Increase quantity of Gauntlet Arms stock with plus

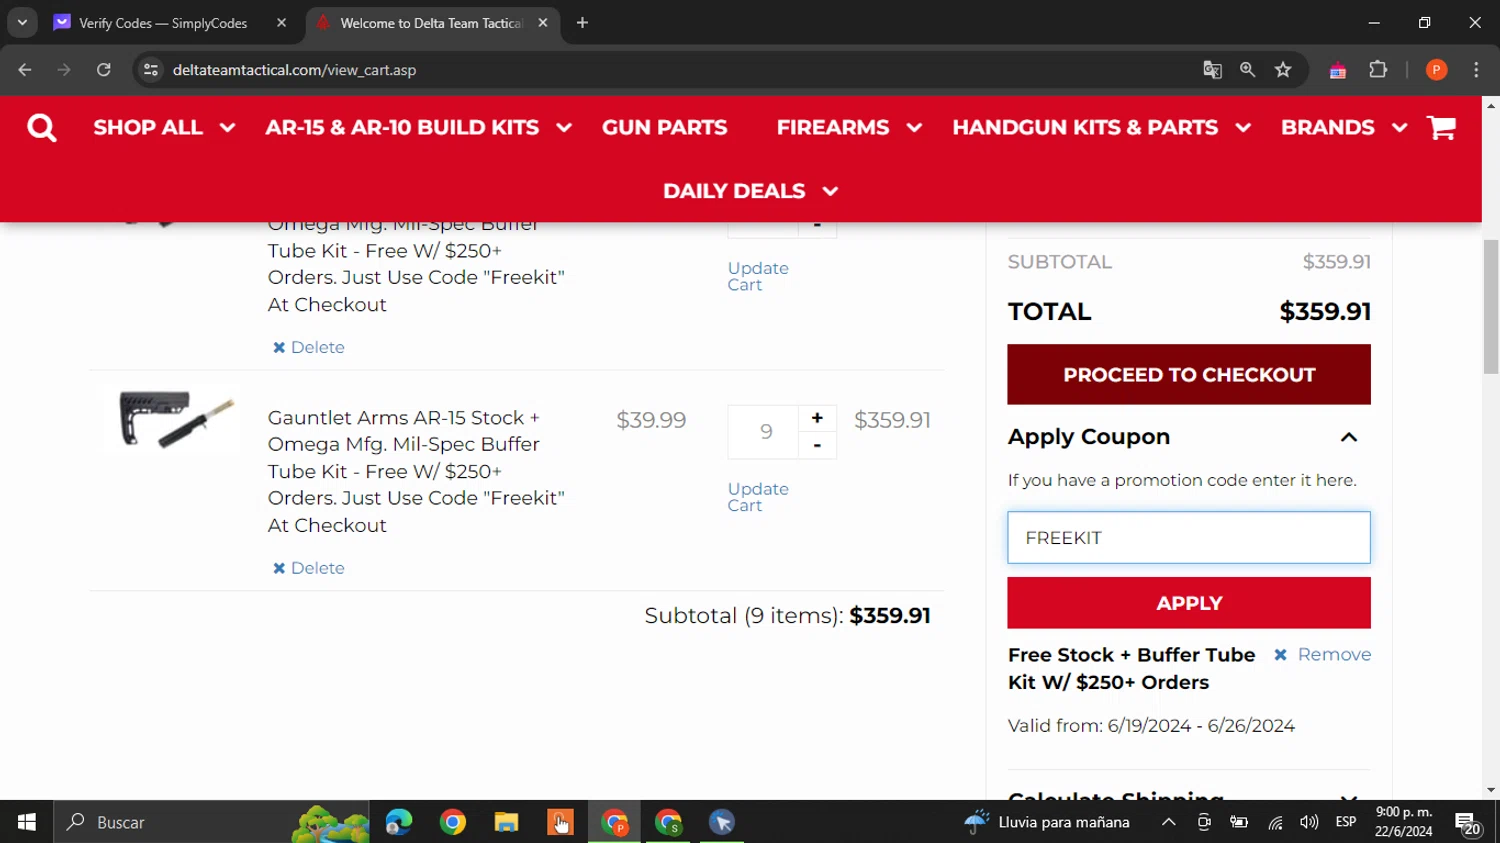[x=817, y=418]
